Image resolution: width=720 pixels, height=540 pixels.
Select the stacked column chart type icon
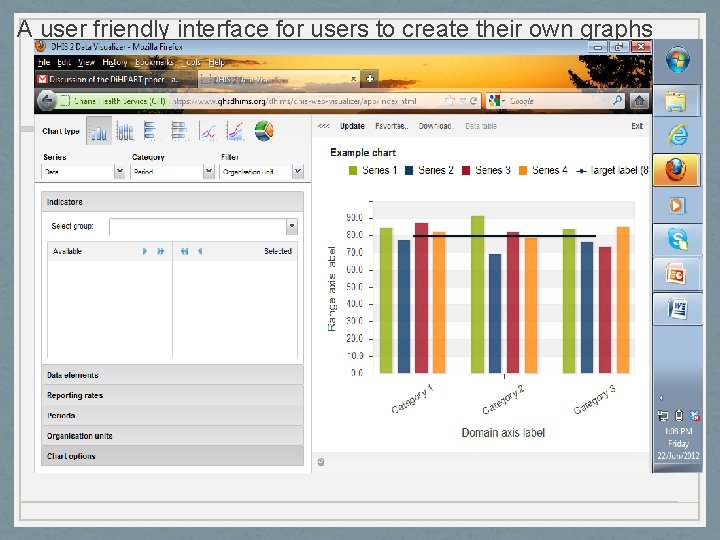(124, 131)
